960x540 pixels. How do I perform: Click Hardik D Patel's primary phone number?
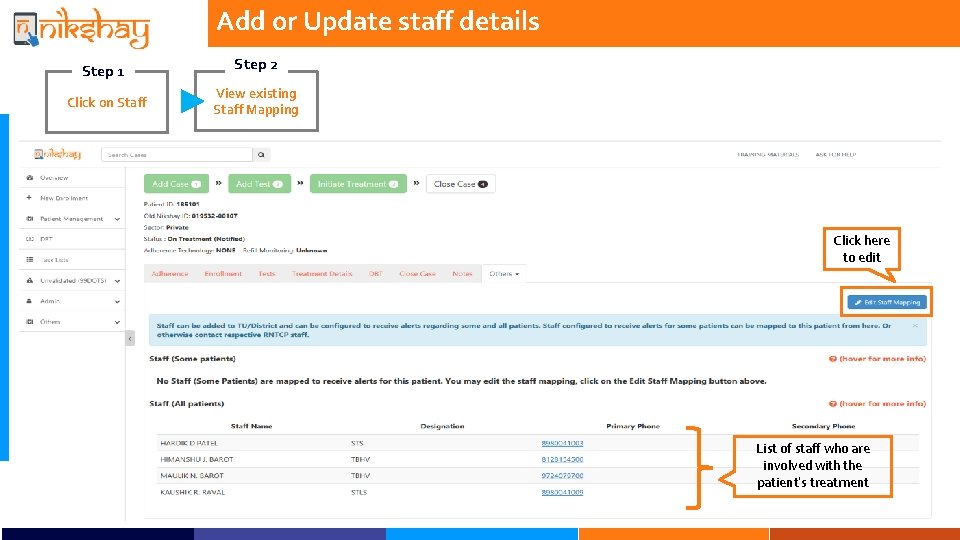[562, 443]
